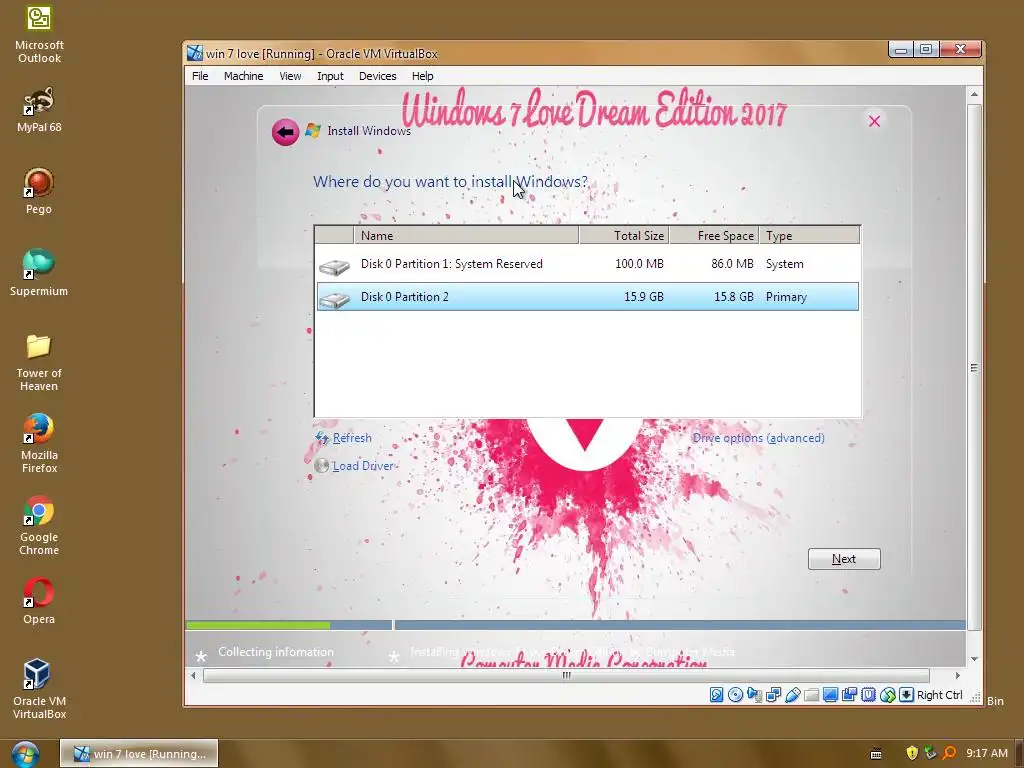The width and height of the screenshot is (1024, 768).
Task: Click the green installation progress bar
Action: point(258,625)
